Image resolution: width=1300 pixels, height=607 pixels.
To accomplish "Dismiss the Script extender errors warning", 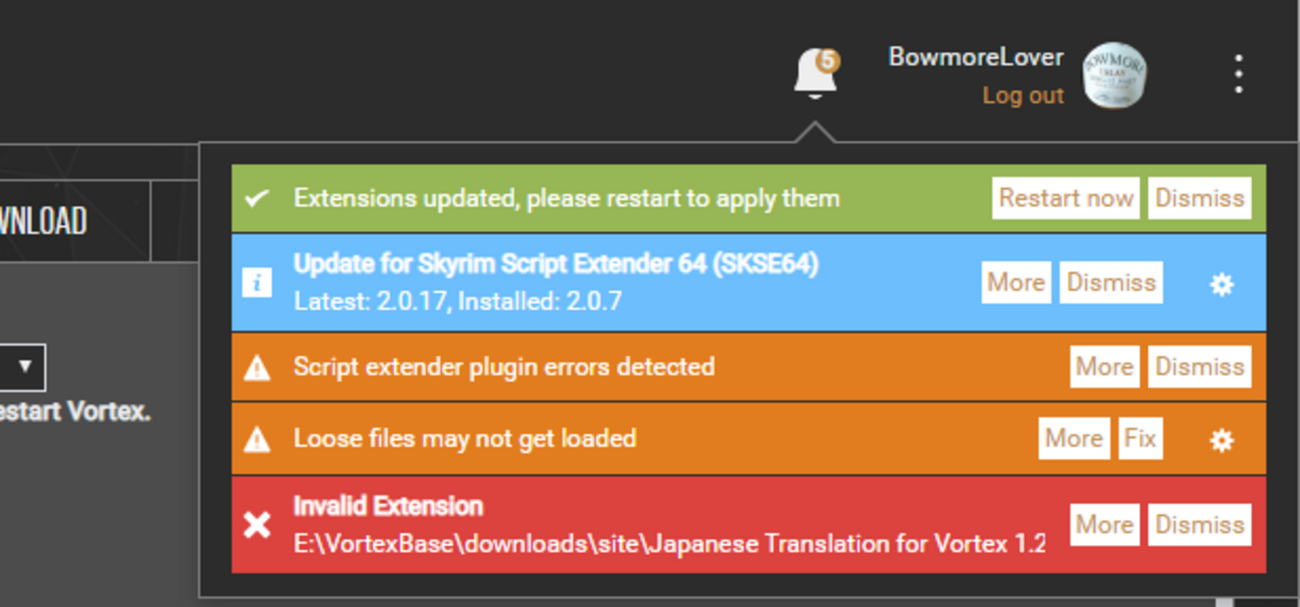I will (x=1199, y=367).
